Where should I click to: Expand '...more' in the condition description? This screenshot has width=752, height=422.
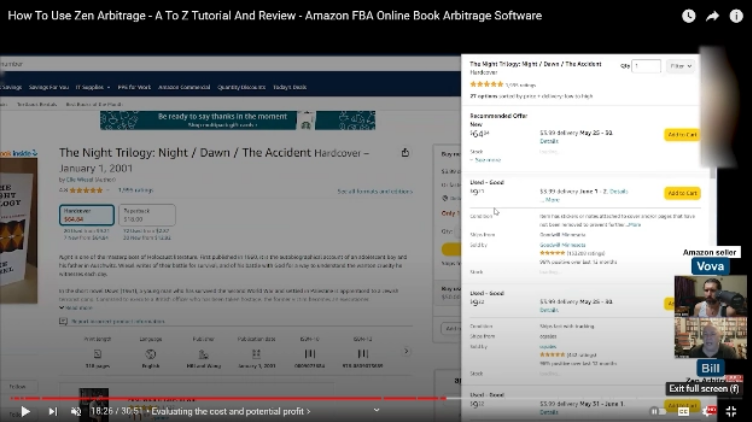coord(633,224)
